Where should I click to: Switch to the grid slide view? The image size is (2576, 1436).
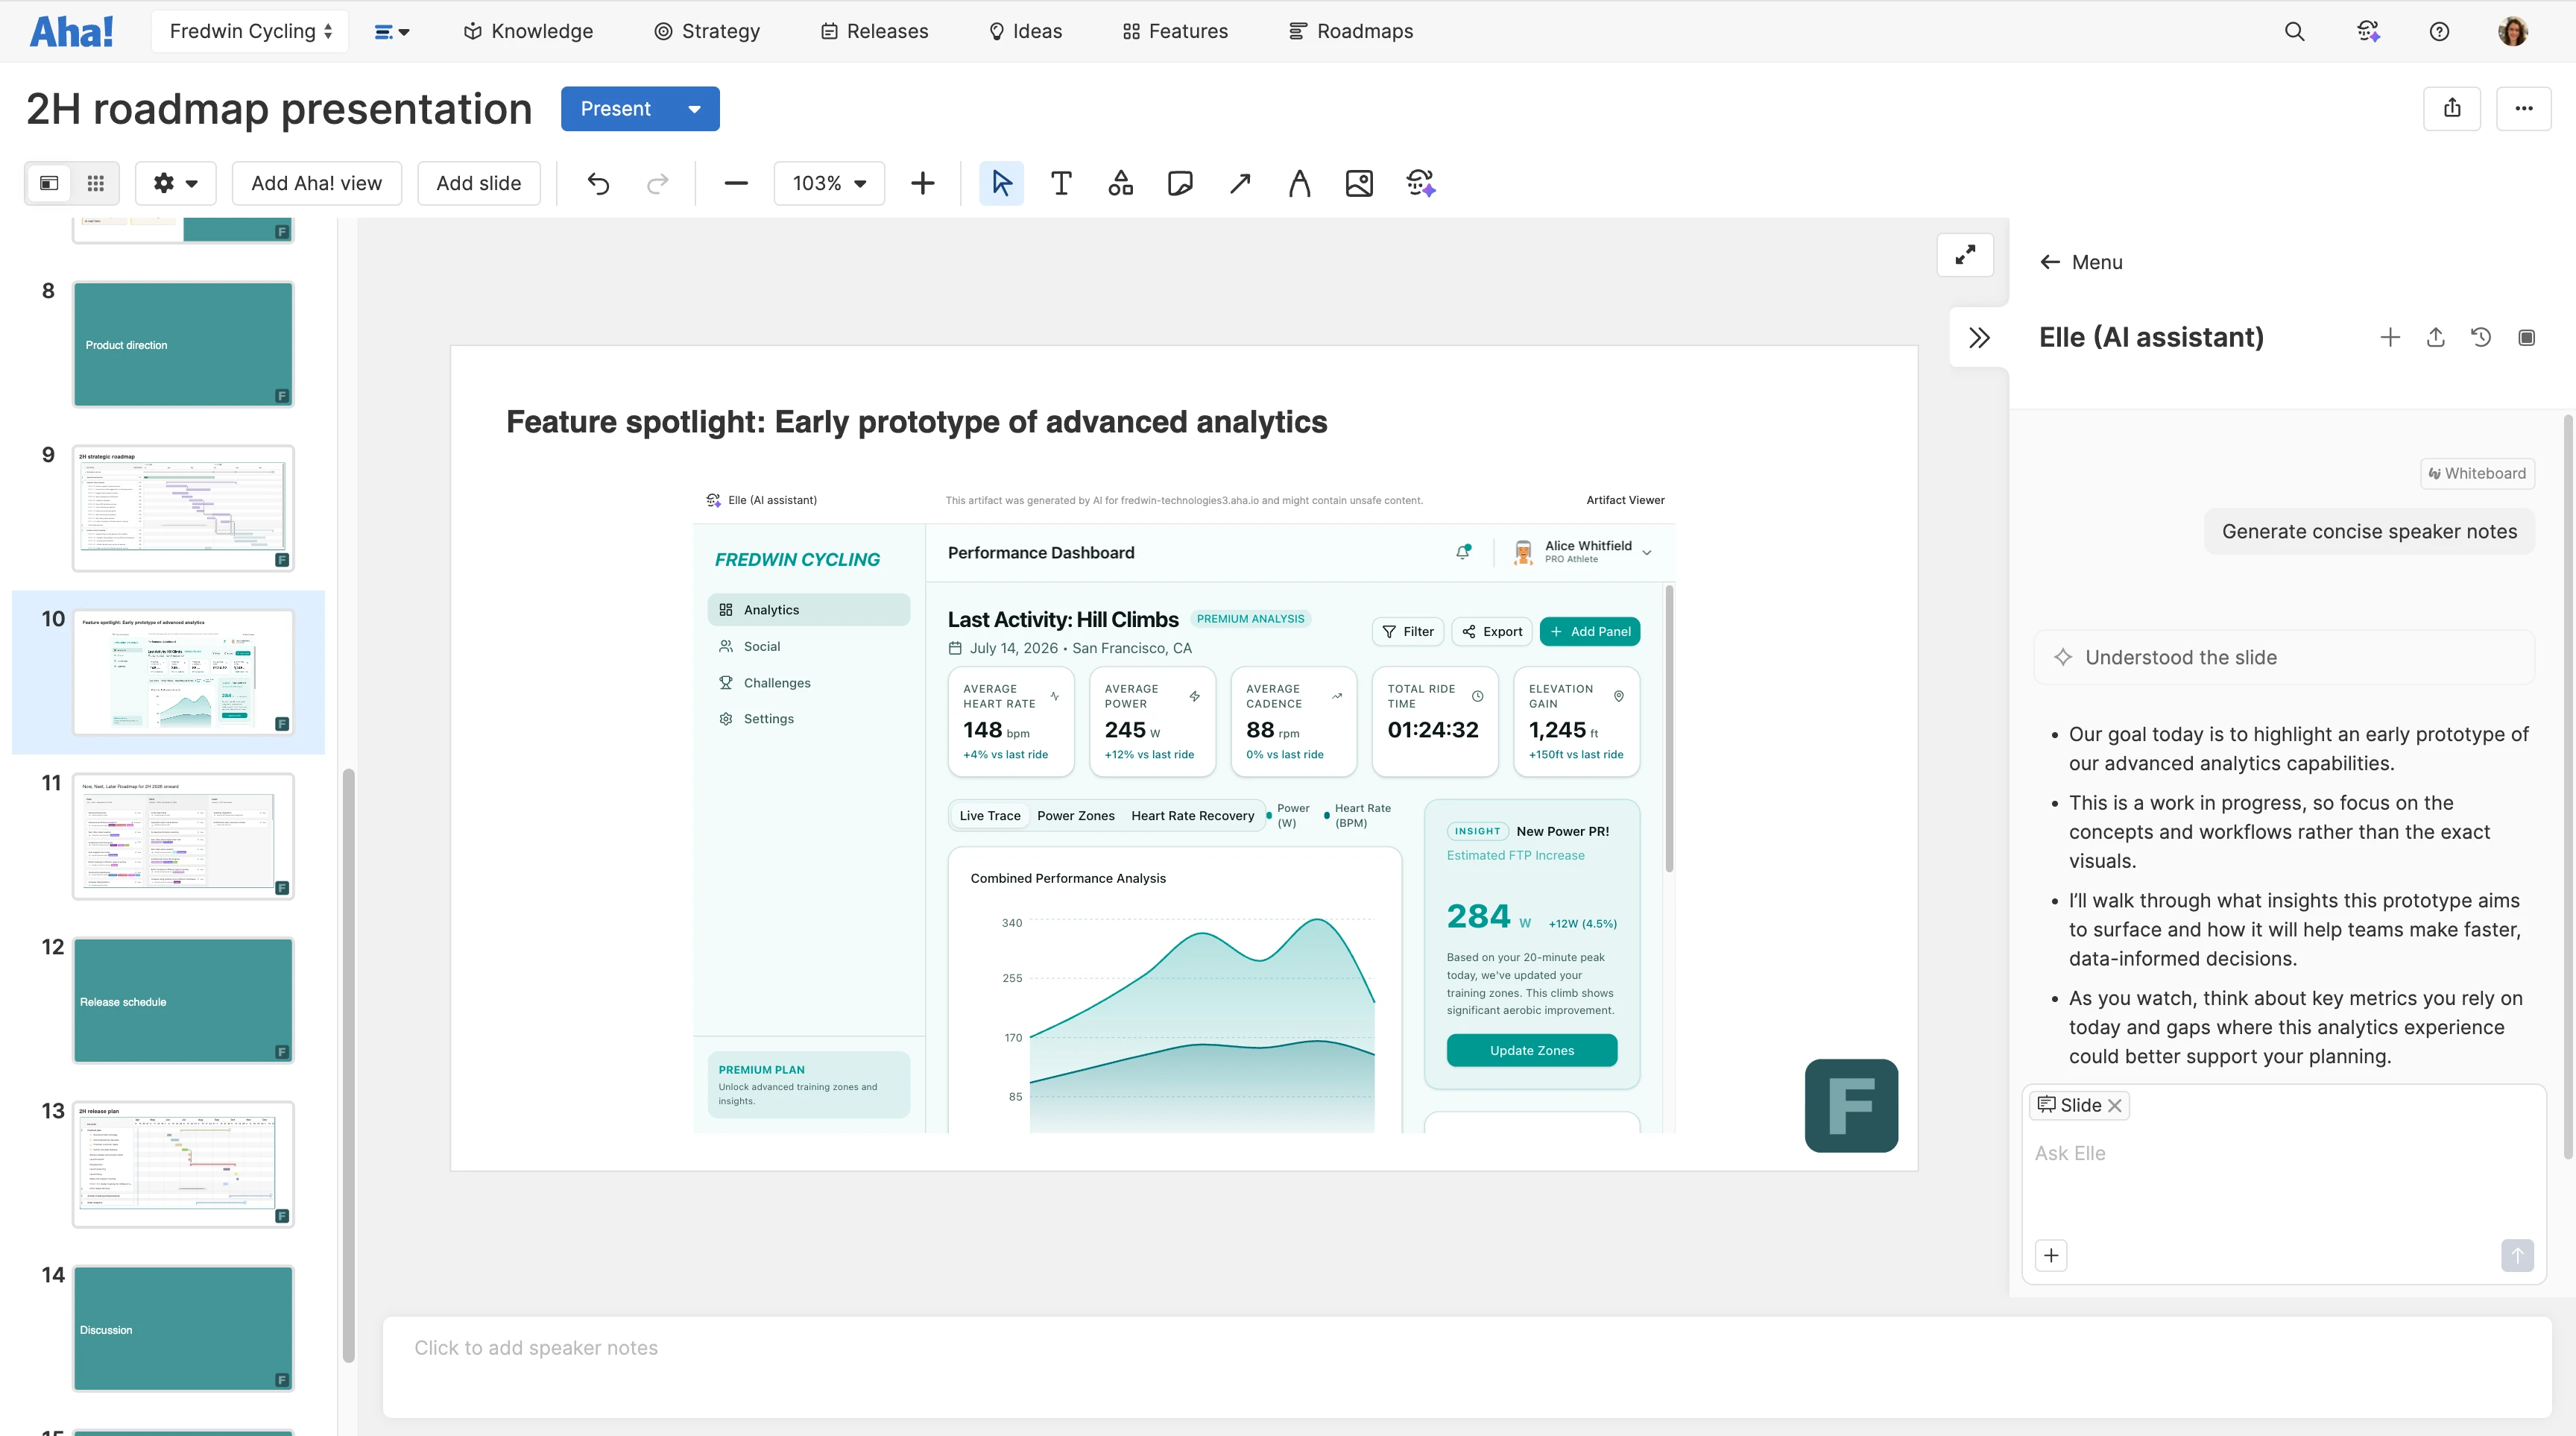(94, 183)
